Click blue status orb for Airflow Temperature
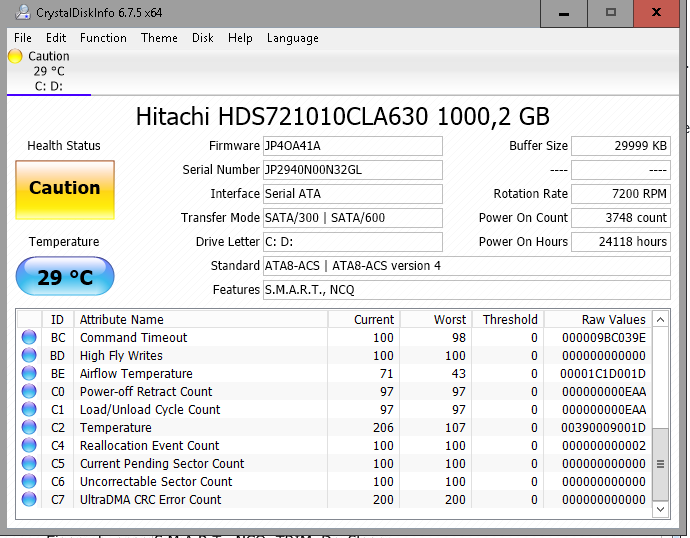Image resolution: width=690 pixels, height=538 pixels. tap(29, 373)
